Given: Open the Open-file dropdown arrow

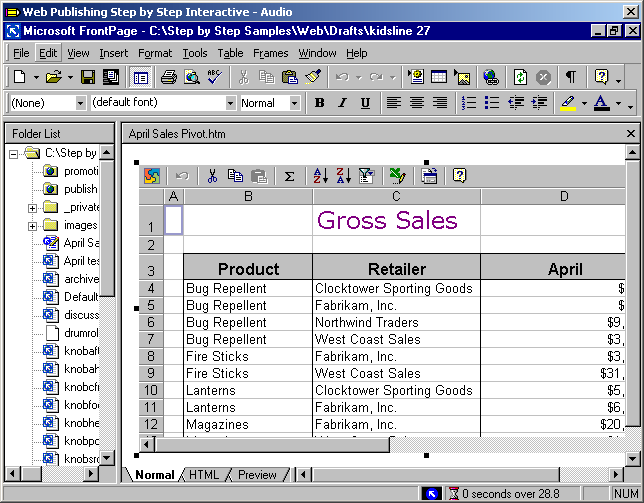Looking at the screenshot, I should [70, 77].
